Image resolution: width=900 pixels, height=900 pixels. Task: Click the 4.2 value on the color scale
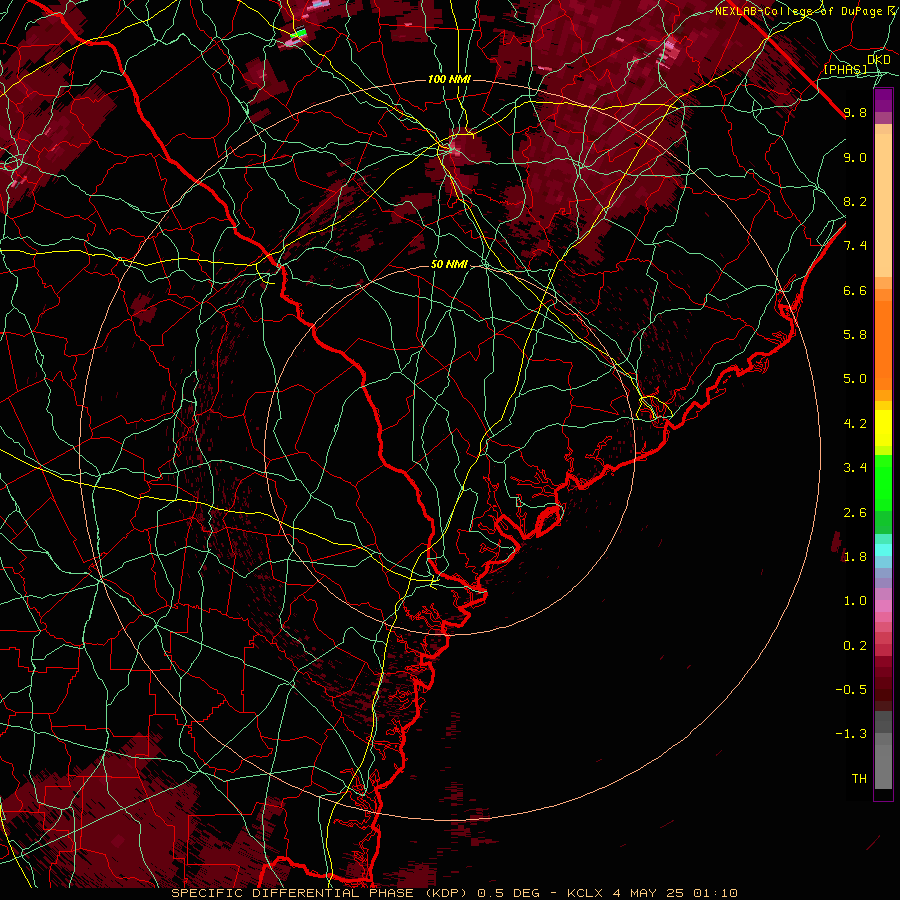[855, 424]
